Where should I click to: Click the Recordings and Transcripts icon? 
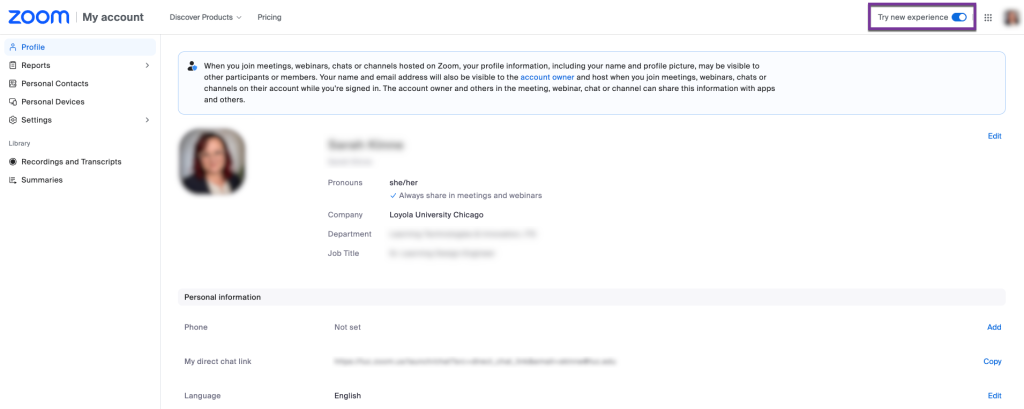[13, 161]
